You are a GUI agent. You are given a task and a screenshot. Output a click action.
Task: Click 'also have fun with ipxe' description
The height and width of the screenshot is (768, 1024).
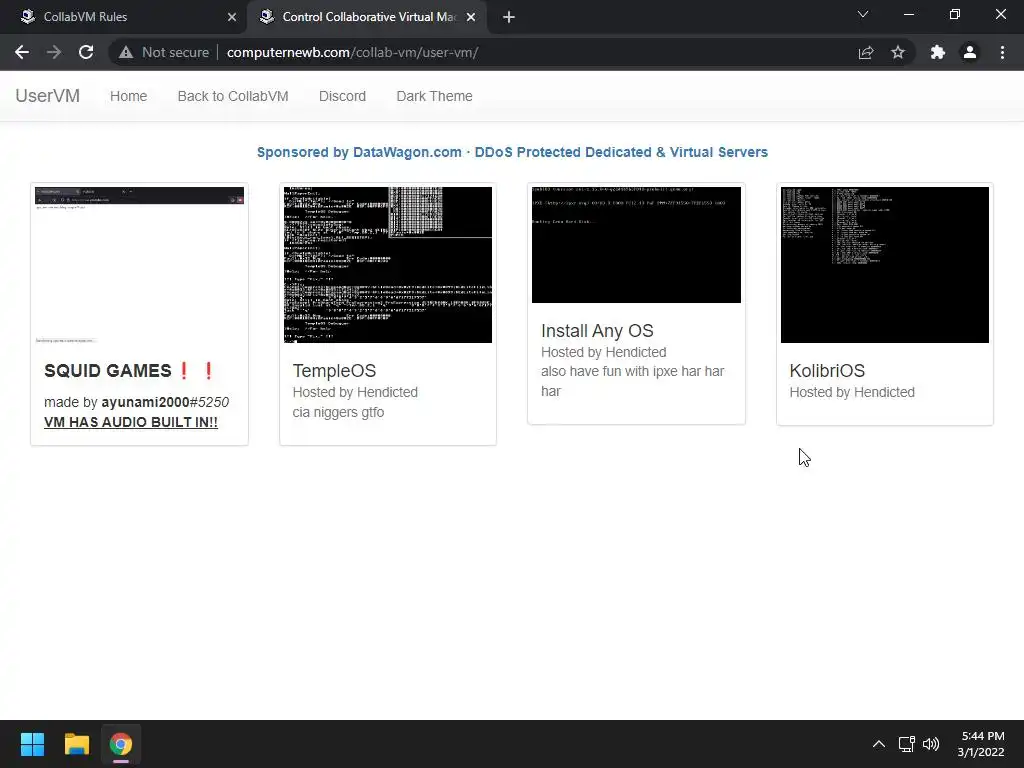pyautogui.click(x=632, y=381)
